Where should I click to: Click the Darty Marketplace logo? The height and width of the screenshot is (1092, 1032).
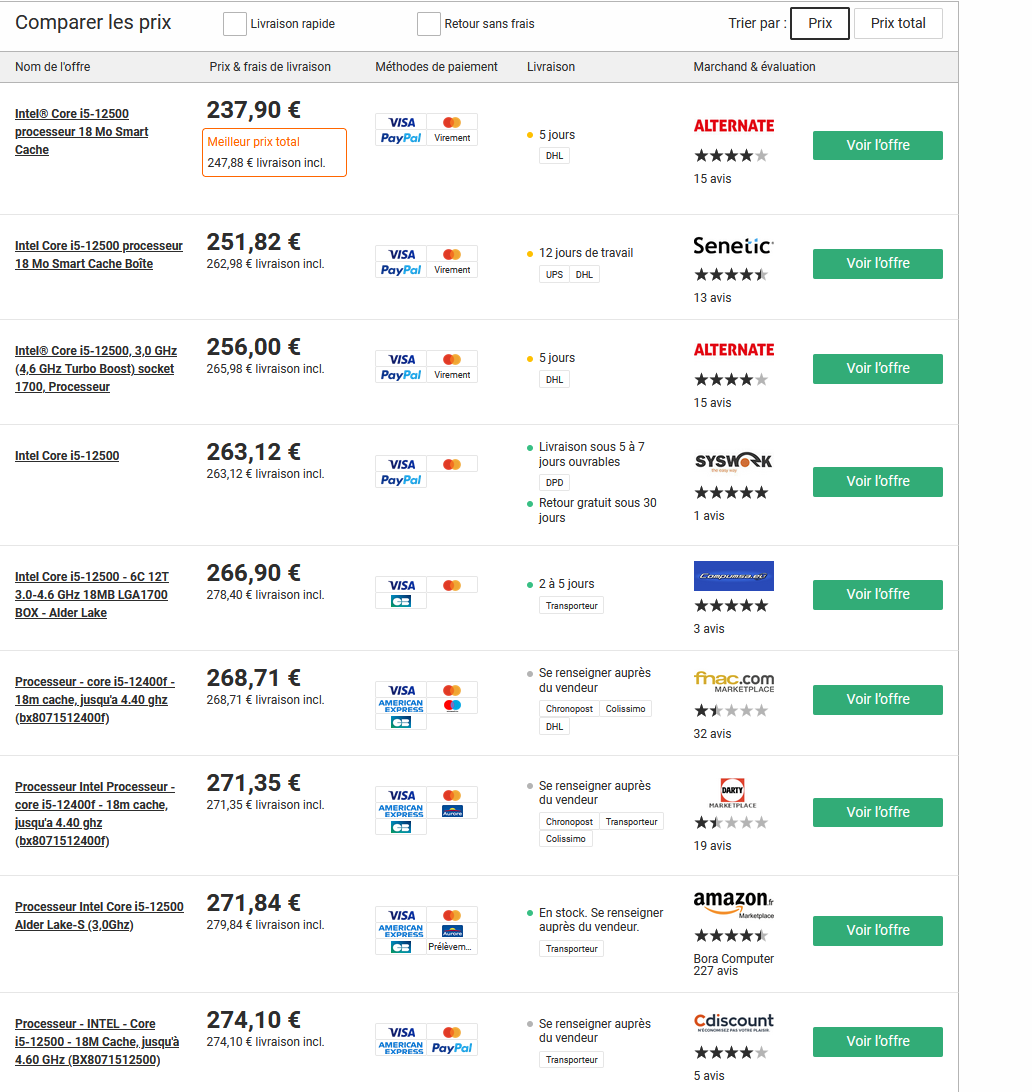(x=733, y=792)
